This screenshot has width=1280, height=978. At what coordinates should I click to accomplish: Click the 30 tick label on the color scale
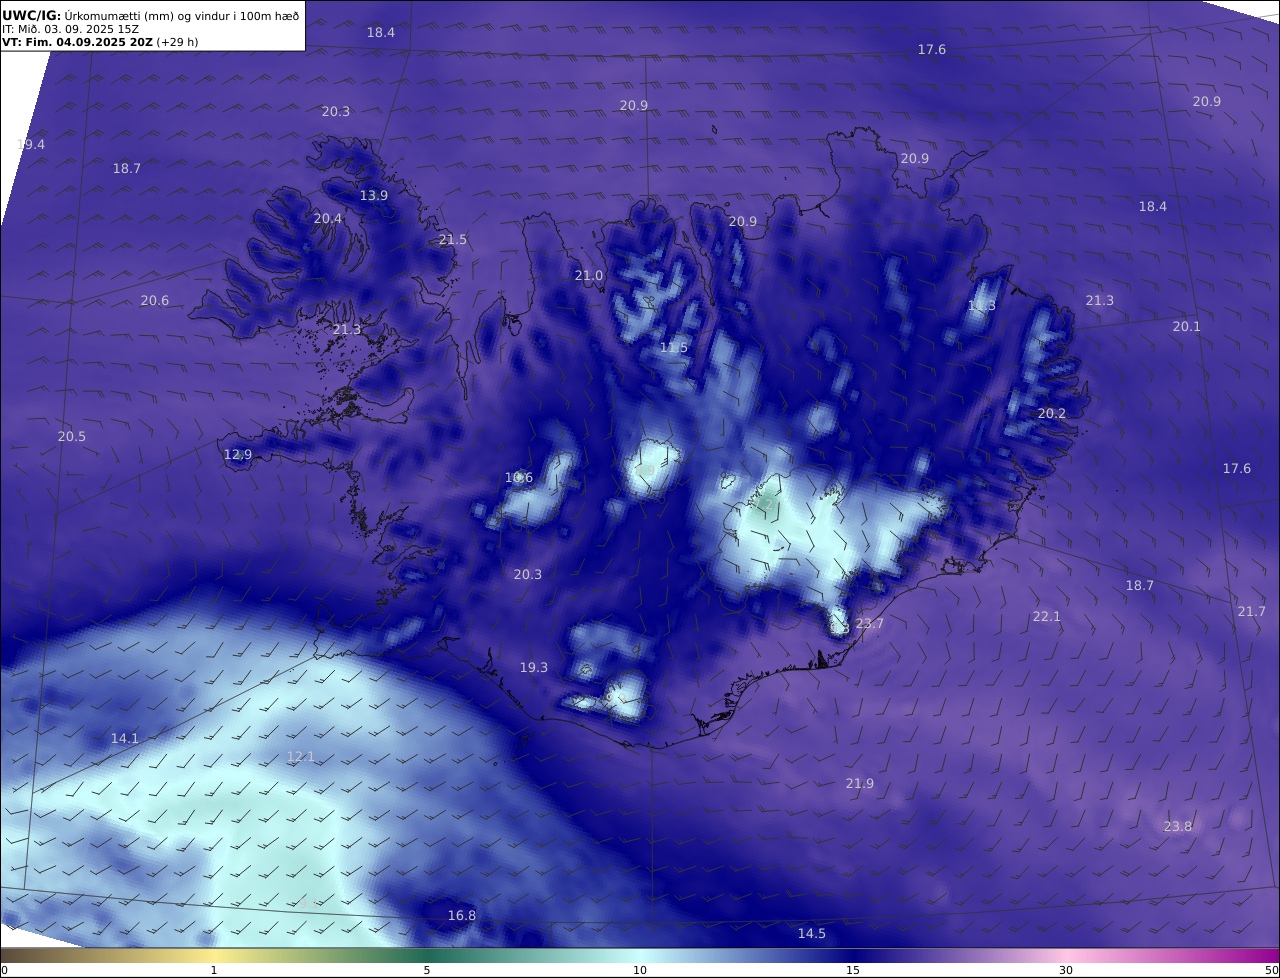(1066, 970)
